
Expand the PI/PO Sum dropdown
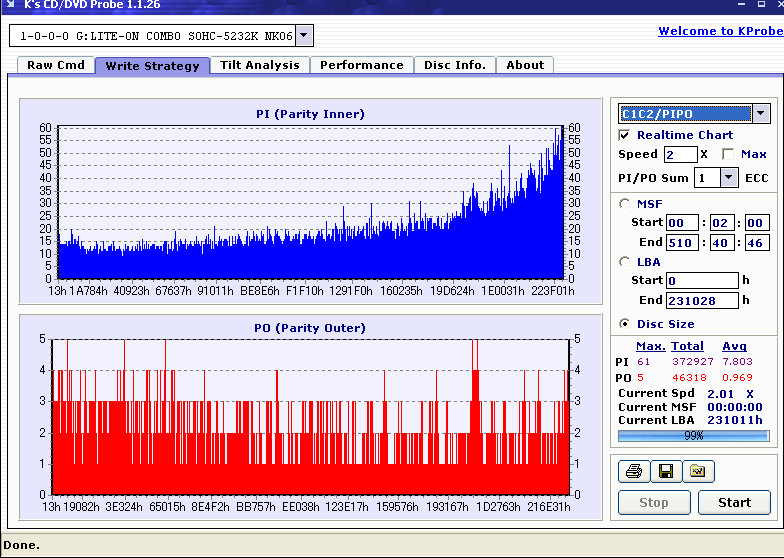click(729, 178)
